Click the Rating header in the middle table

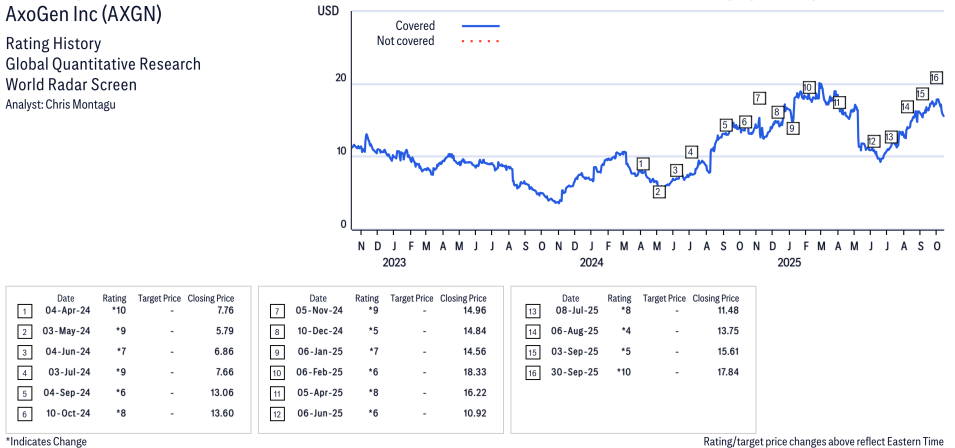coord(367,298)
